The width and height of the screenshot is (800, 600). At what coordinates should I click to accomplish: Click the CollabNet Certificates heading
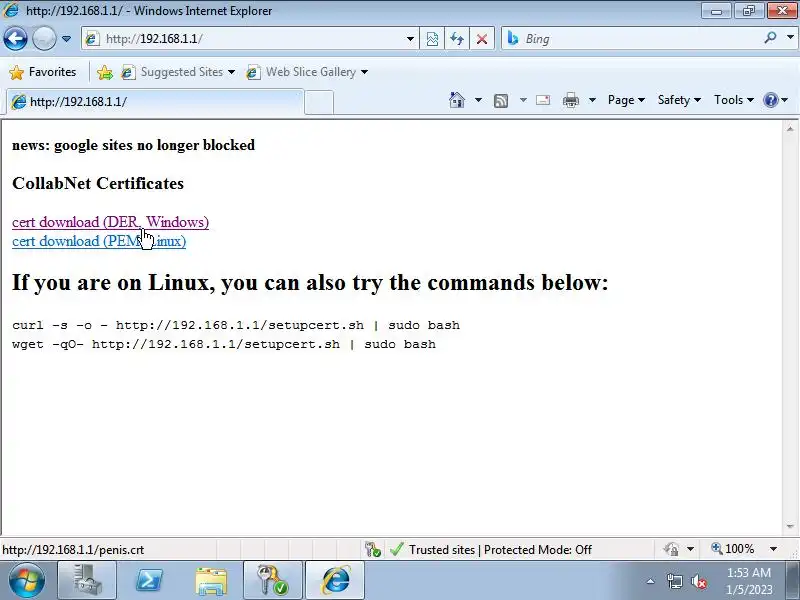pyautogui.click(x=98, y=183)
